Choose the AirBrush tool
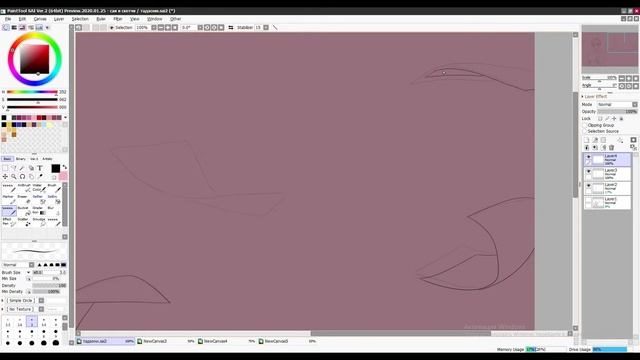This screenshot has height=360, width=640. tap(24, 188)
